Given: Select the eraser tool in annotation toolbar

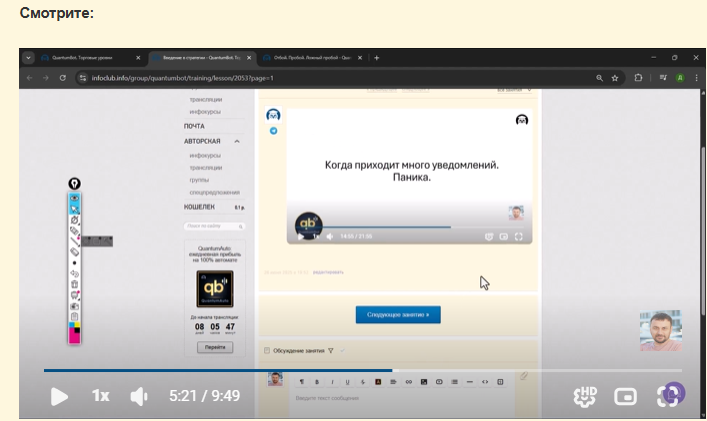Looking at the screenshot, I should click(x=74, y=252).
